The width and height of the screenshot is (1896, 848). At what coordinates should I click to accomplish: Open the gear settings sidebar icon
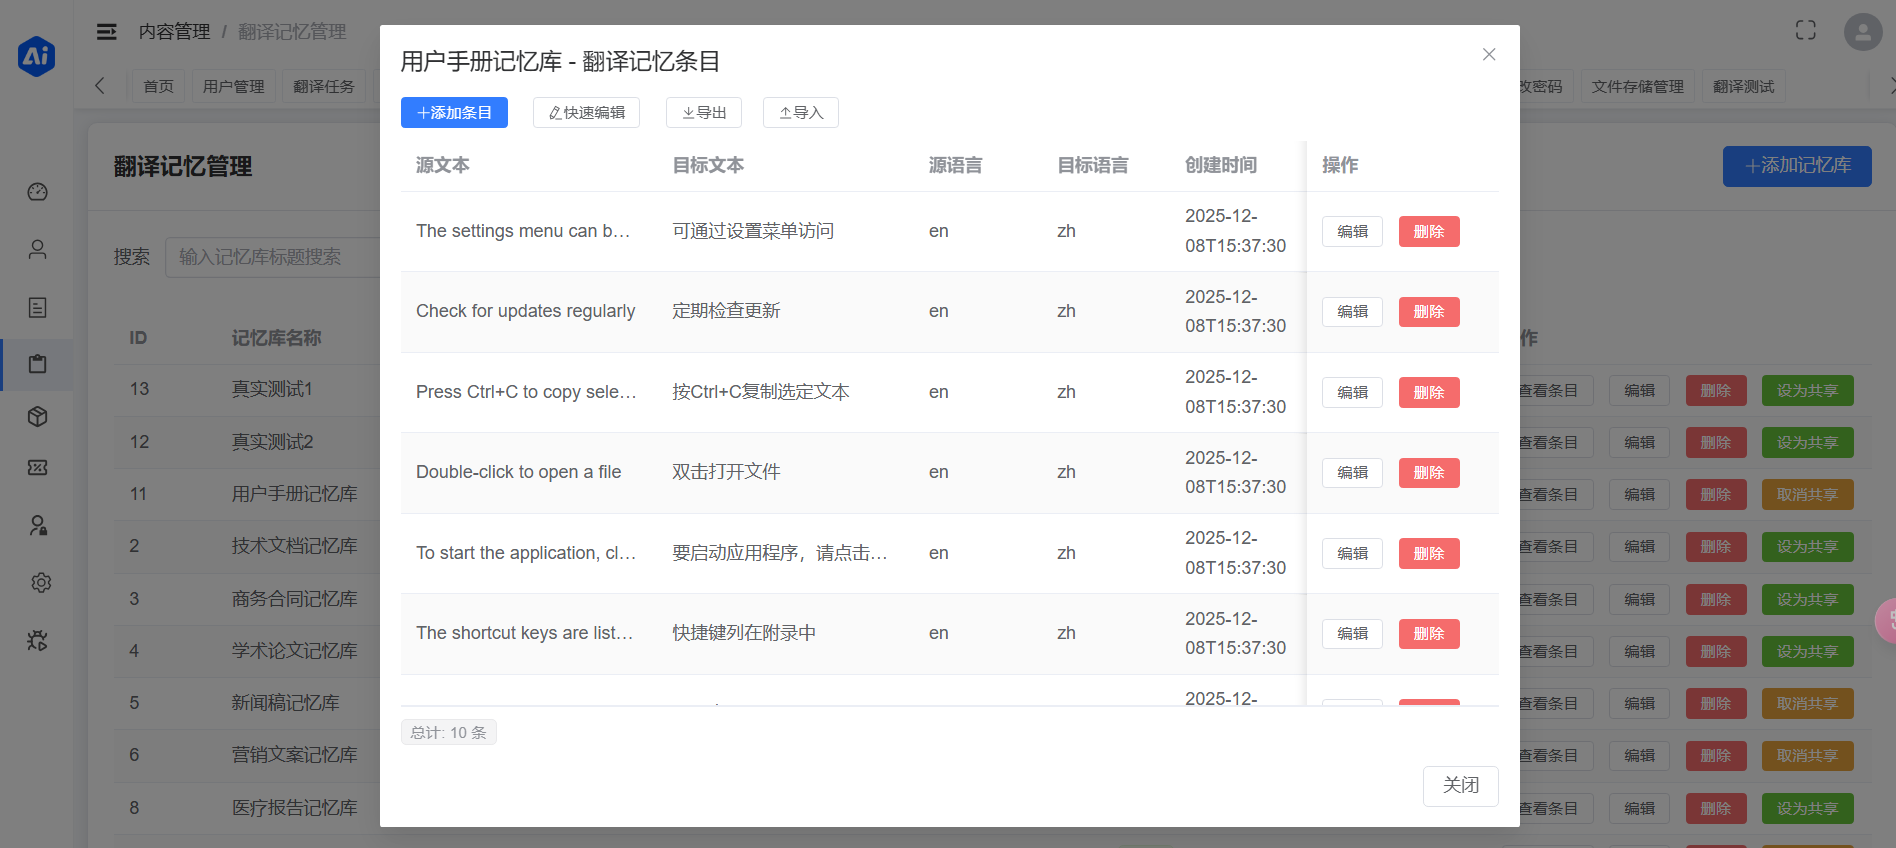41,582
